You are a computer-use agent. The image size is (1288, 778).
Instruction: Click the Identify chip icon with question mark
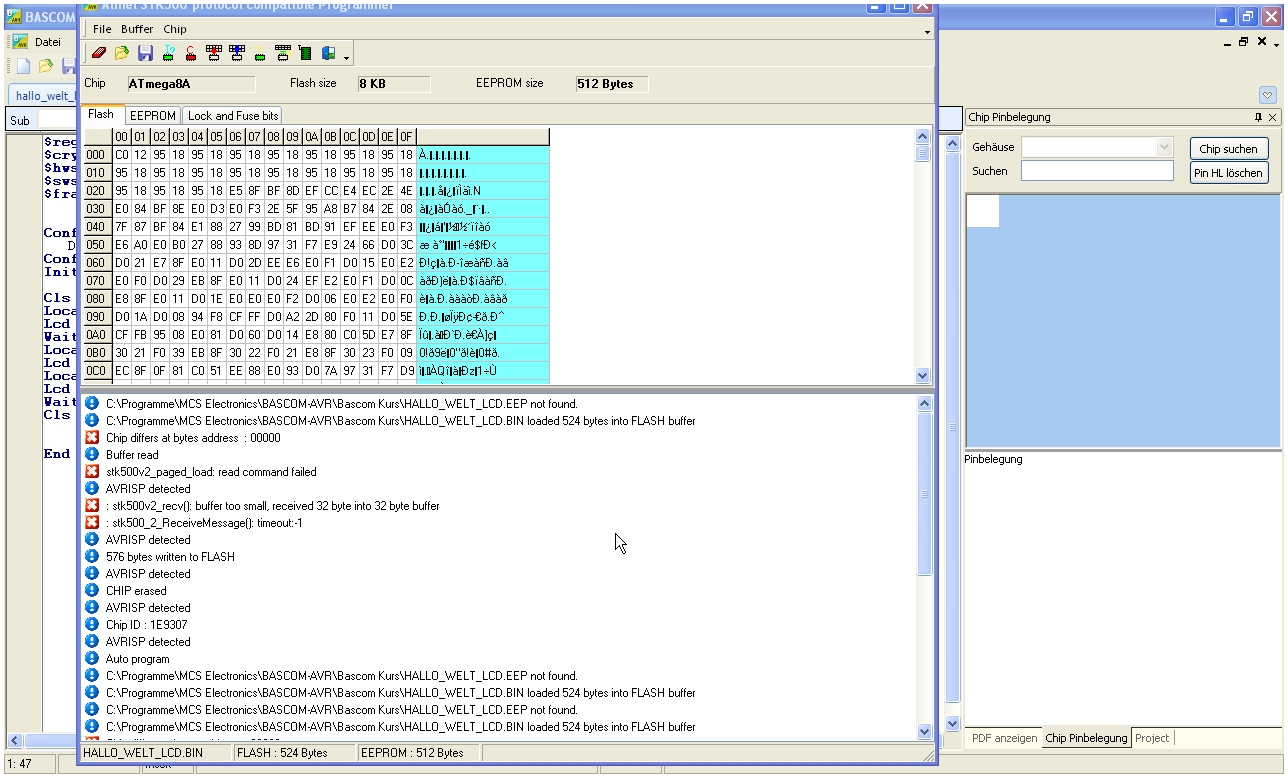tap(168, 53)
